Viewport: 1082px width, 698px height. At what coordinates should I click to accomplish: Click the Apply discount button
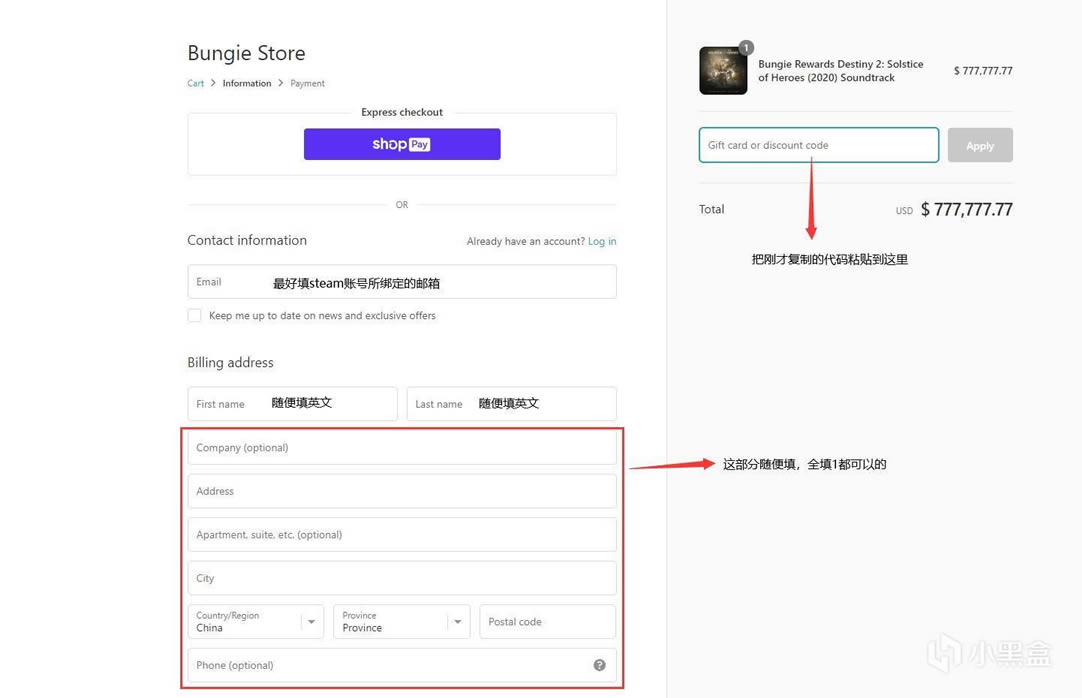coord(979,145)
